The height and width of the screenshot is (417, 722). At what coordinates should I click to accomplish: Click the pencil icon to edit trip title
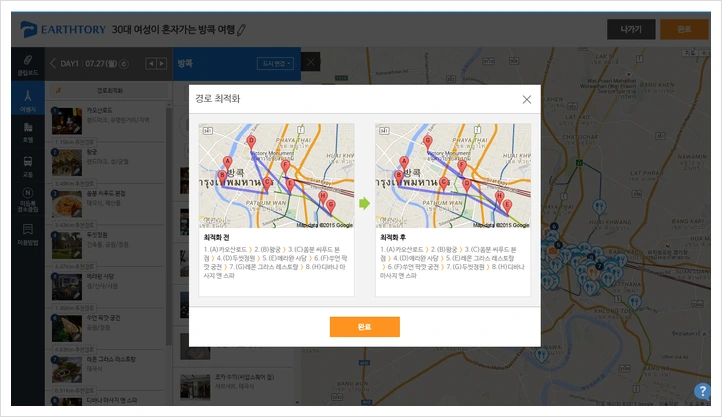tap(241, 30)
